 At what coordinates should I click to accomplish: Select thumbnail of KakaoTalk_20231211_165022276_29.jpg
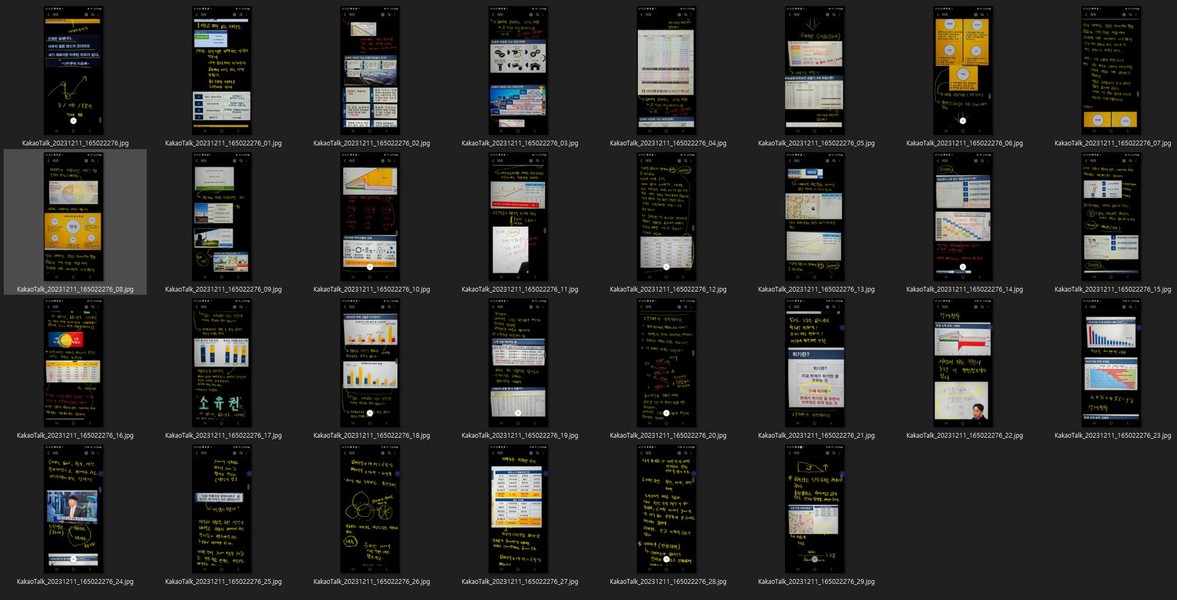[x=814, y=509]
